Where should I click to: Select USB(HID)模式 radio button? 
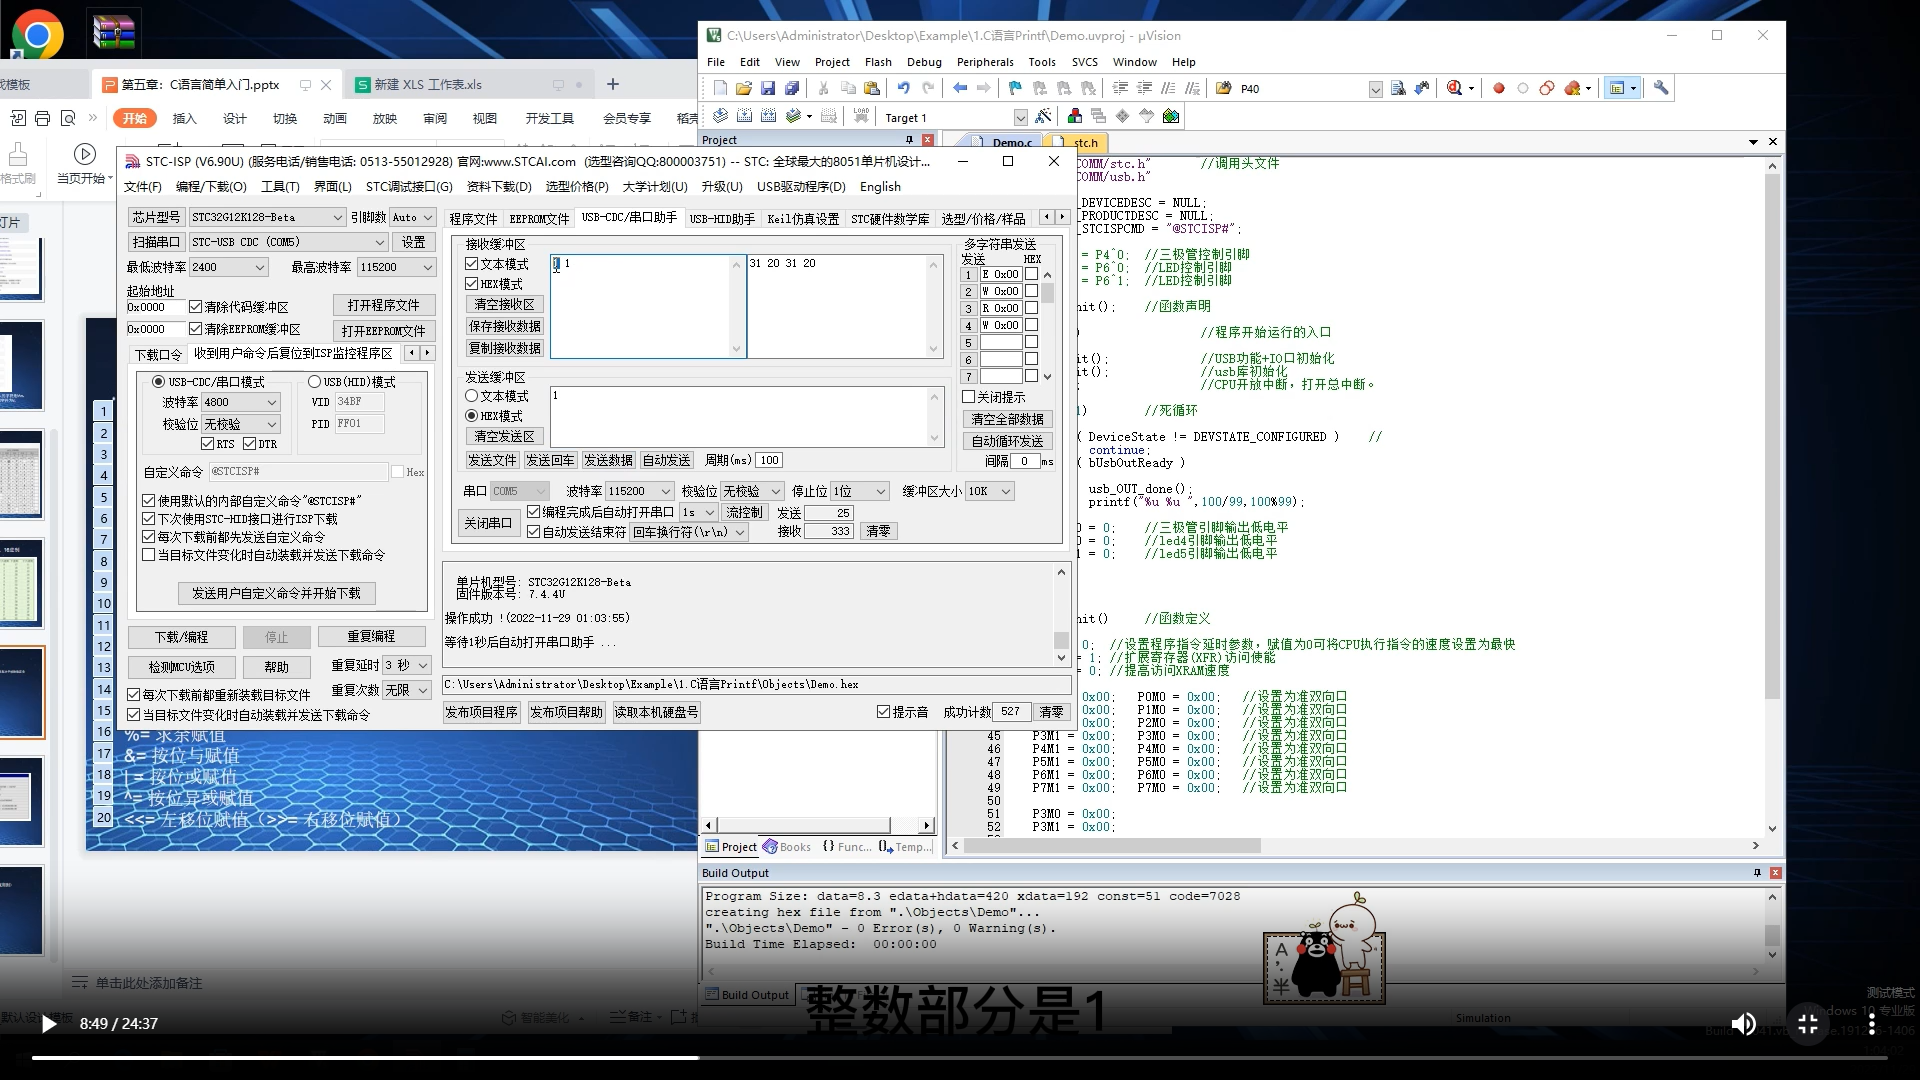click(x=314, y=382)
